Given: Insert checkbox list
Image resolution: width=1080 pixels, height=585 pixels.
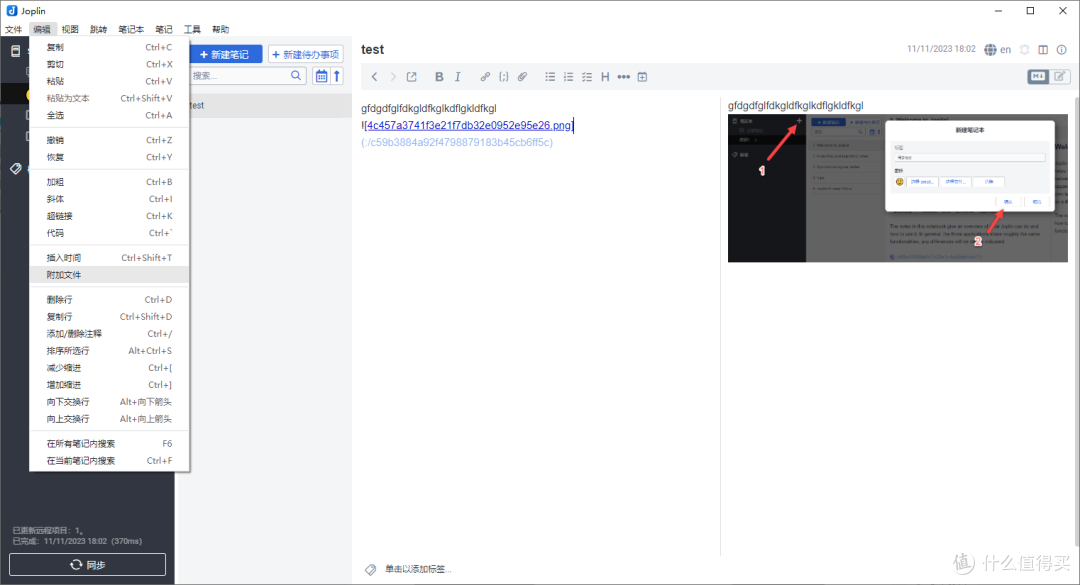Looking at the screenshot, I should click(587, 76).
